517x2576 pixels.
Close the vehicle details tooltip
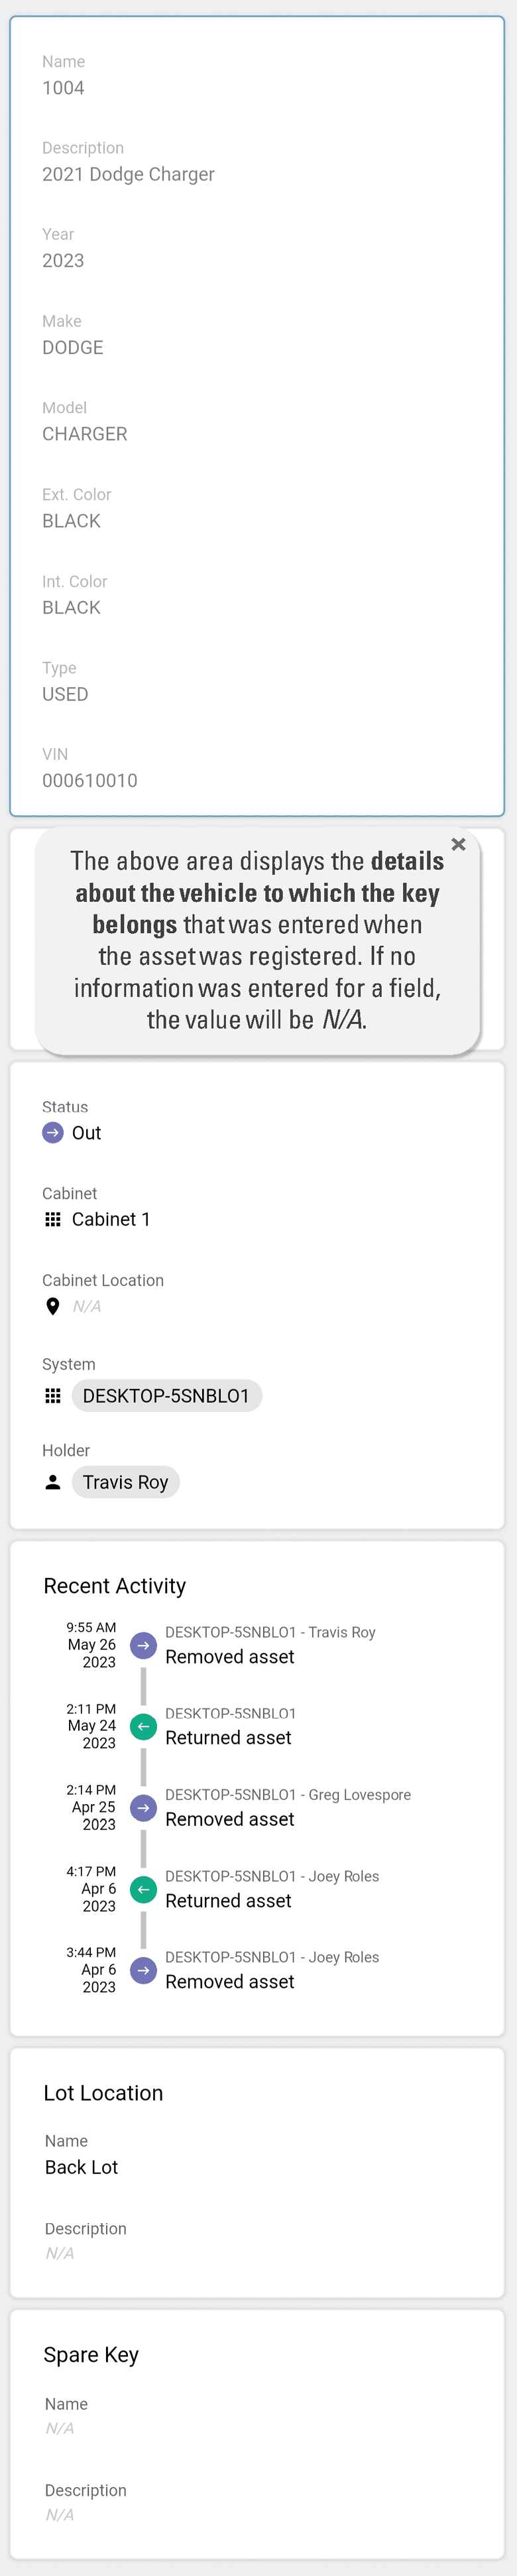(459, 845)
